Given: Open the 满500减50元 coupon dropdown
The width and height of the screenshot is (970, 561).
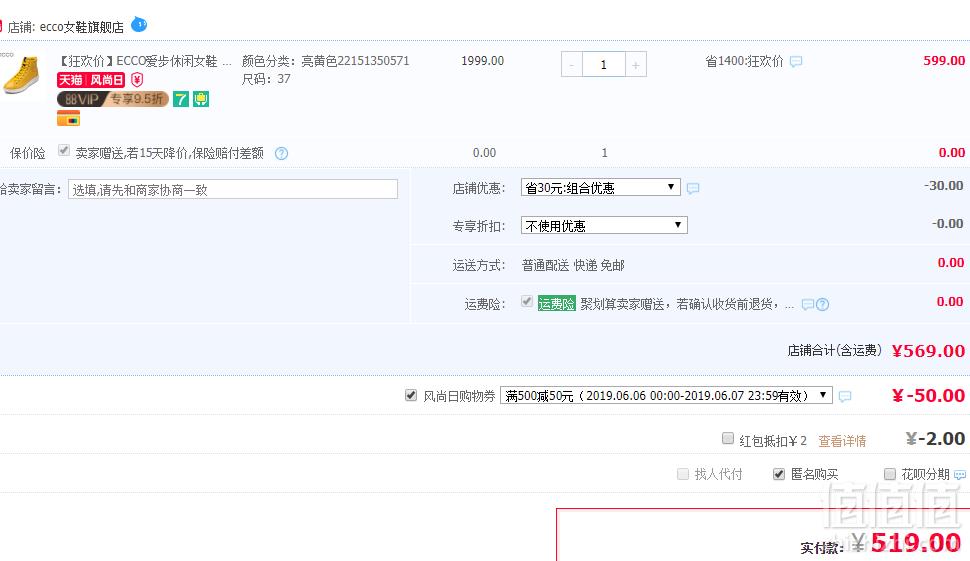Looking at the screenshot, I should click(666, 395).
